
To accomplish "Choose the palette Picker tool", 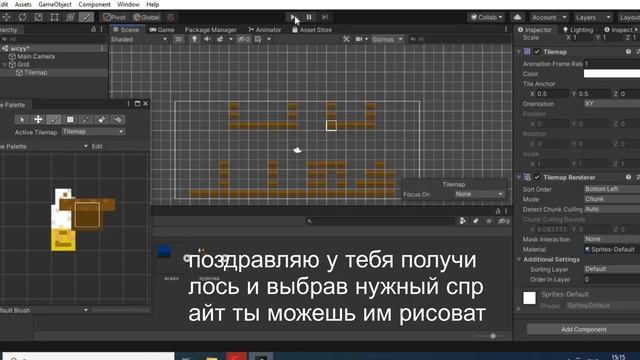I will [x=86, y=120].
